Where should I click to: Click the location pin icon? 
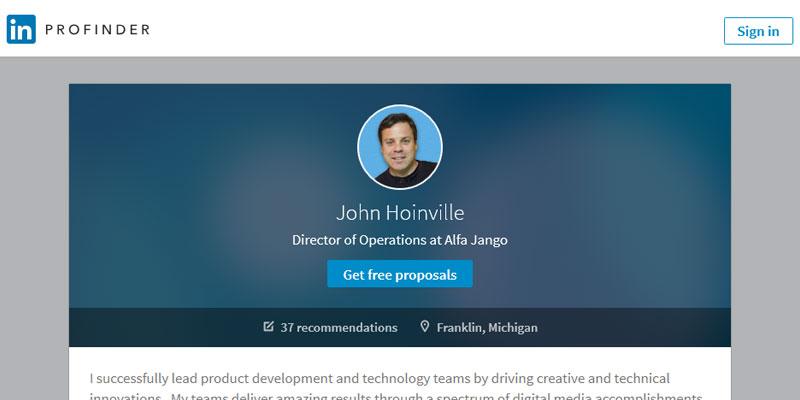point(425,327)
